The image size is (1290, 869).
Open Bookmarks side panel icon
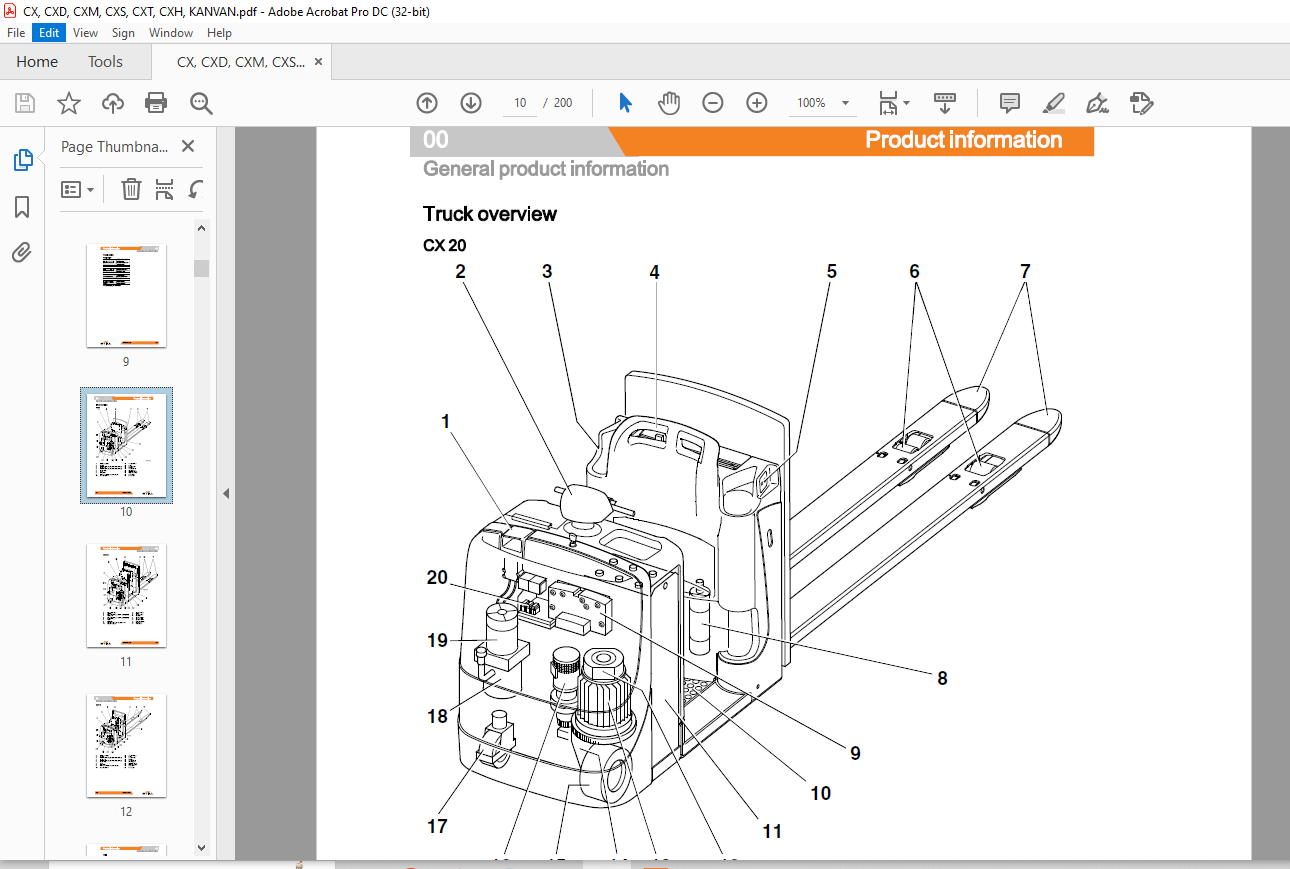[x=22, y=207]
